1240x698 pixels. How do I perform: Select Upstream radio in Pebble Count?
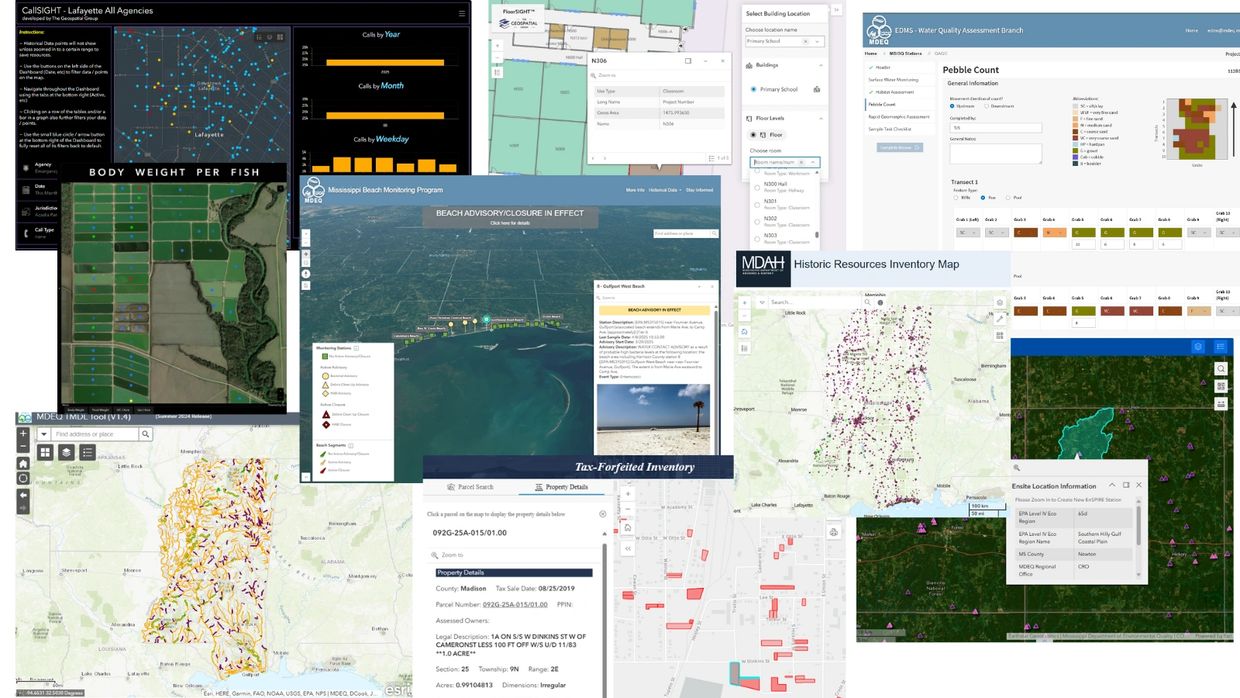[952, 106]
